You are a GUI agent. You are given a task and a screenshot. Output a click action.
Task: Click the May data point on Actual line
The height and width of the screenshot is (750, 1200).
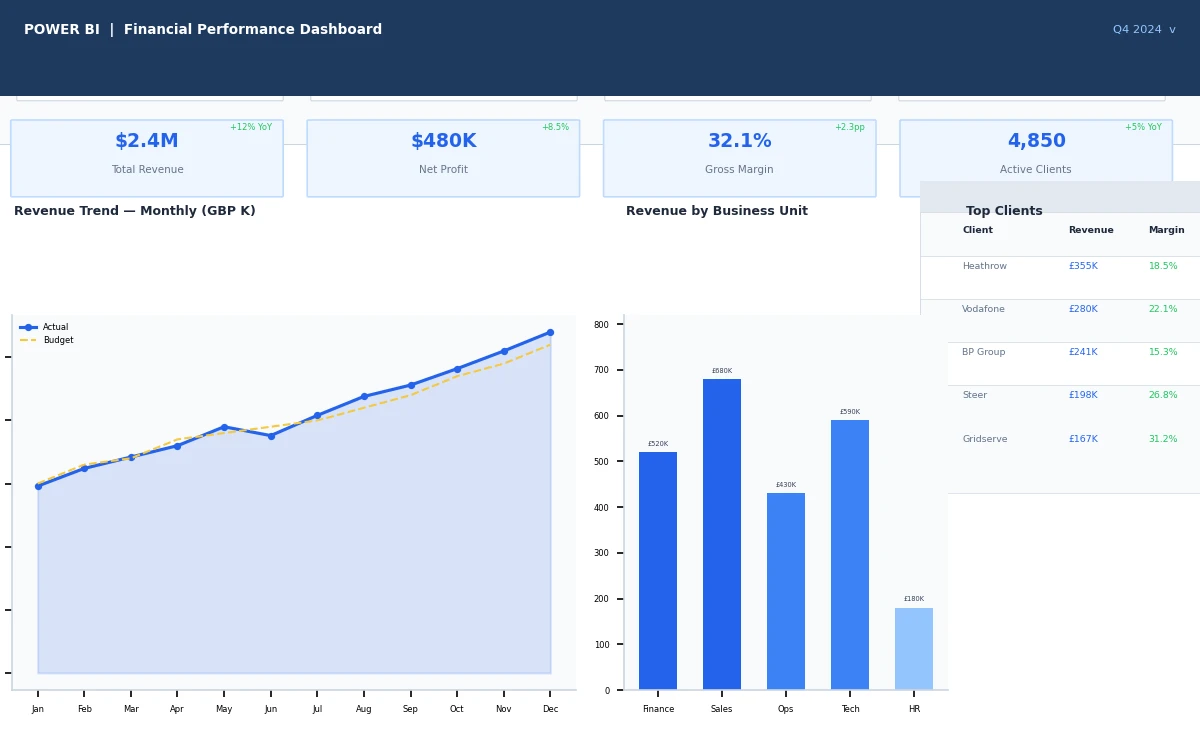coord(224,427)
